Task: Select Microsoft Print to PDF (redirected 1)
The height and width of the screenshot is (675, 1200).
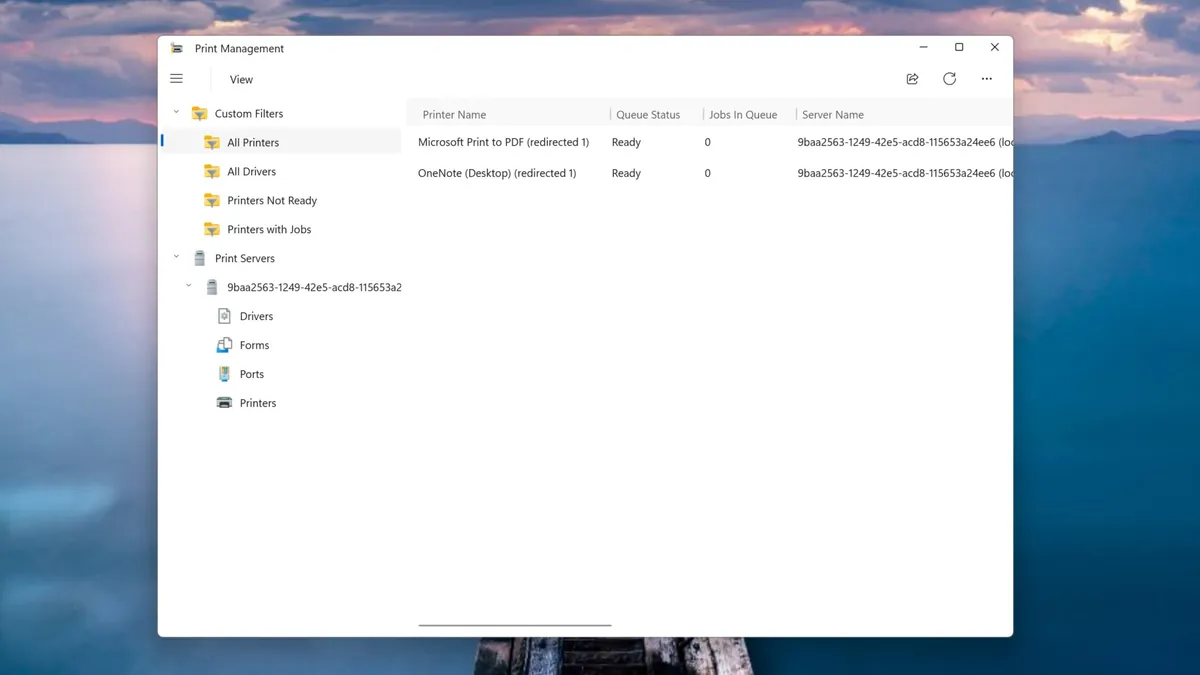Action: pos(504,143)
